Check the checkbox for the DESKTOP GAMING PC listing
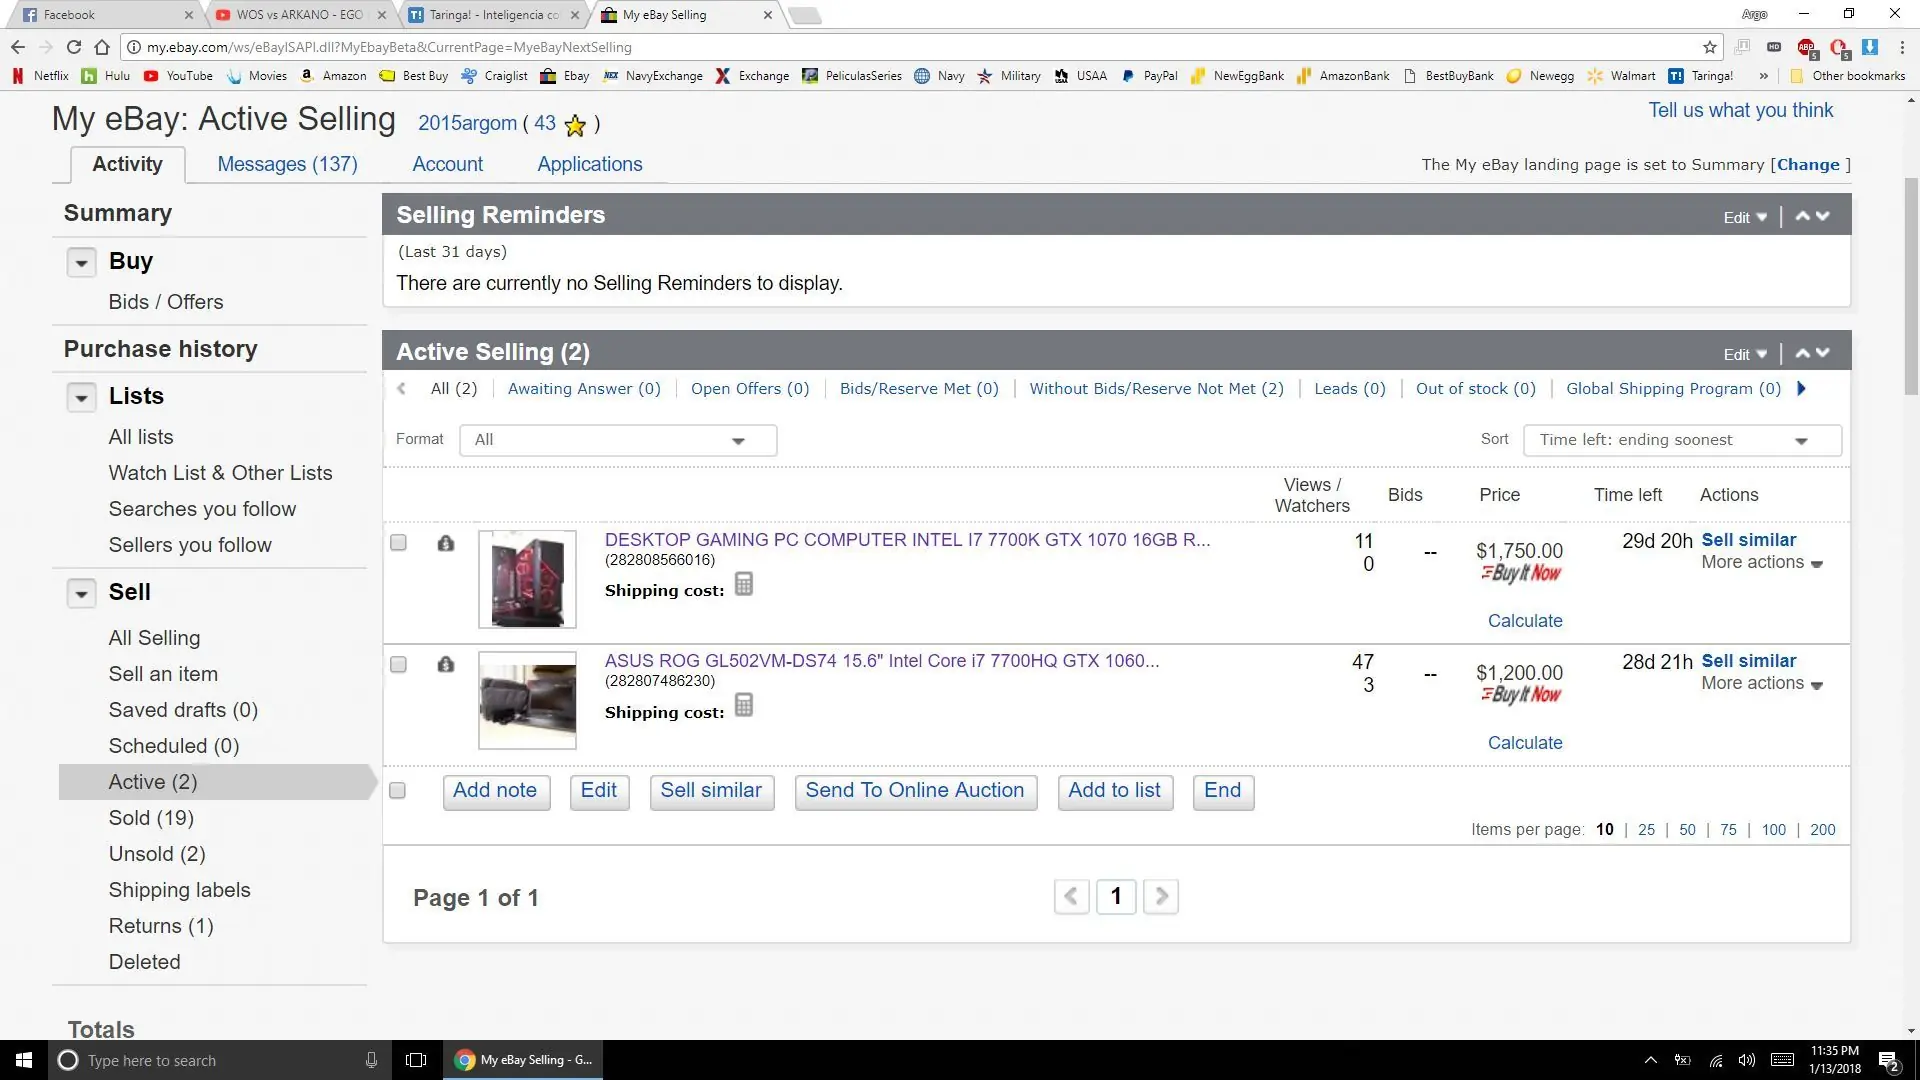Viewport: 1920px width, 1080px height. click(x=397, y=542)
